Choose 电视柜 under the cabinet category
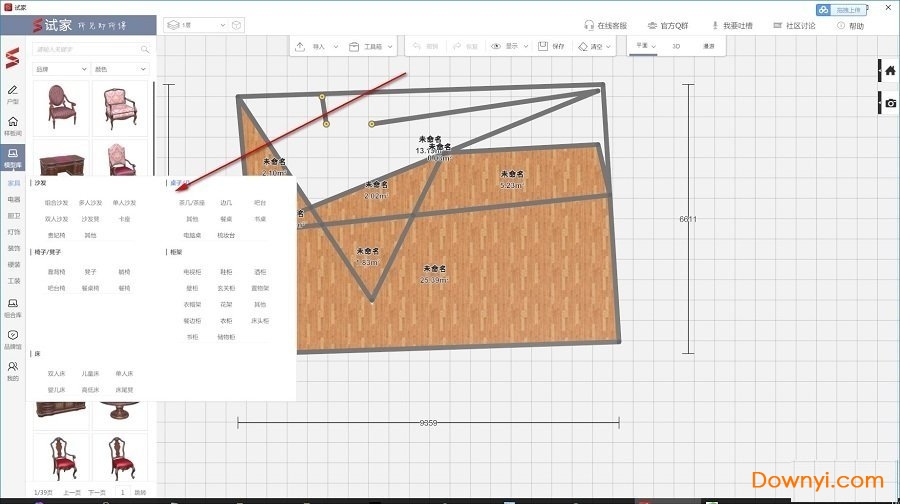The height and width of the screenshot is (504, 900). click(192, 271)
